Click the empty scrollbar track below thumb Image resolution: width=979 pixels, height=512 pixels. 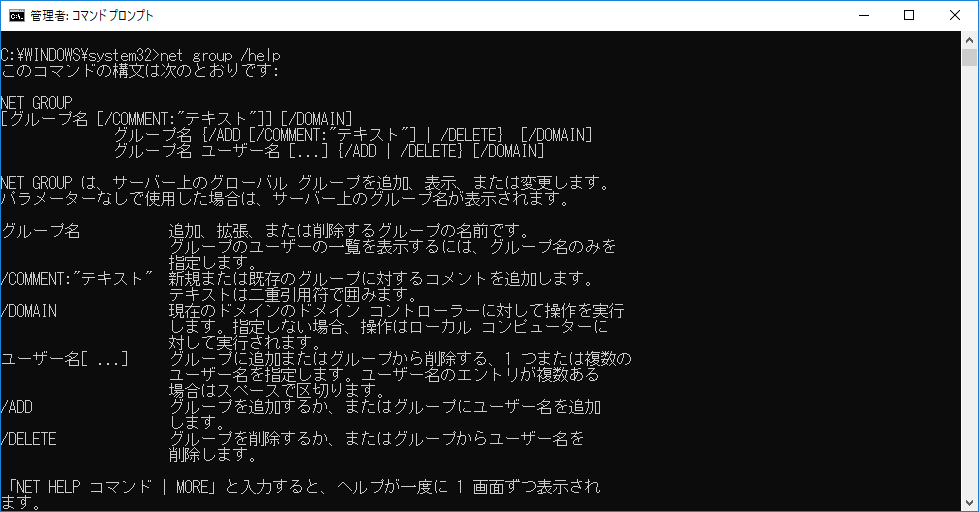969,300
